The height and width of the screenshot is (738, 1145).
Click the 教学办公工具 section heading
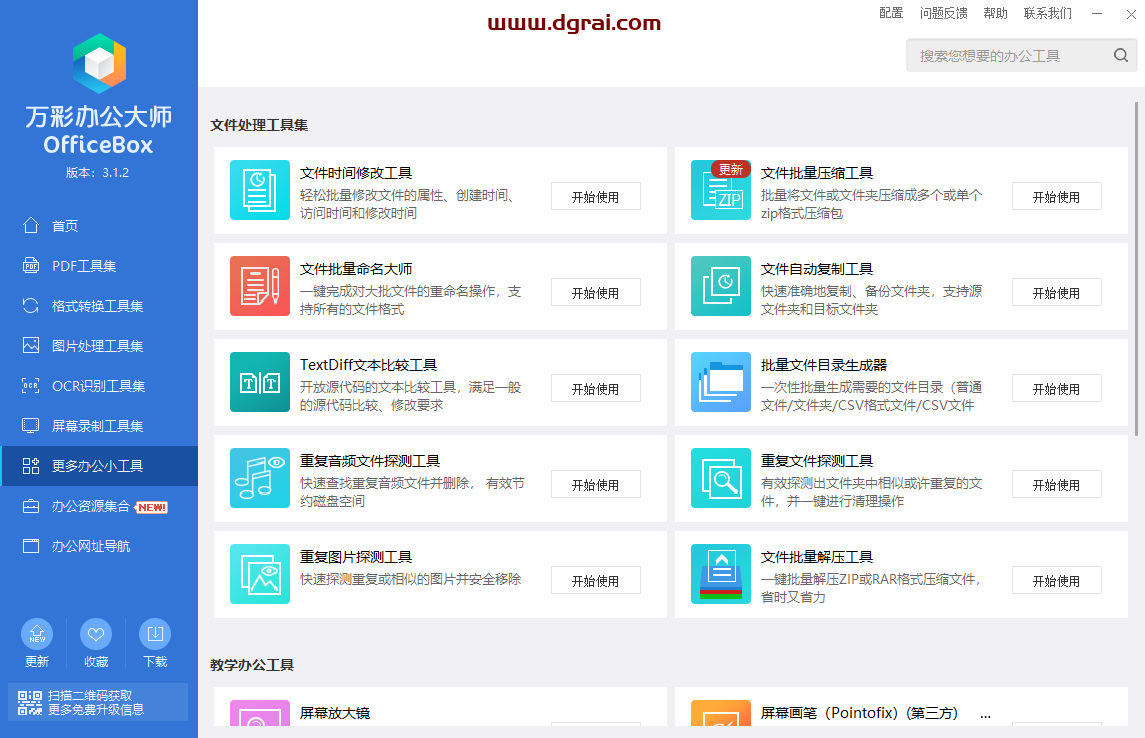click(x=252, y=665)
